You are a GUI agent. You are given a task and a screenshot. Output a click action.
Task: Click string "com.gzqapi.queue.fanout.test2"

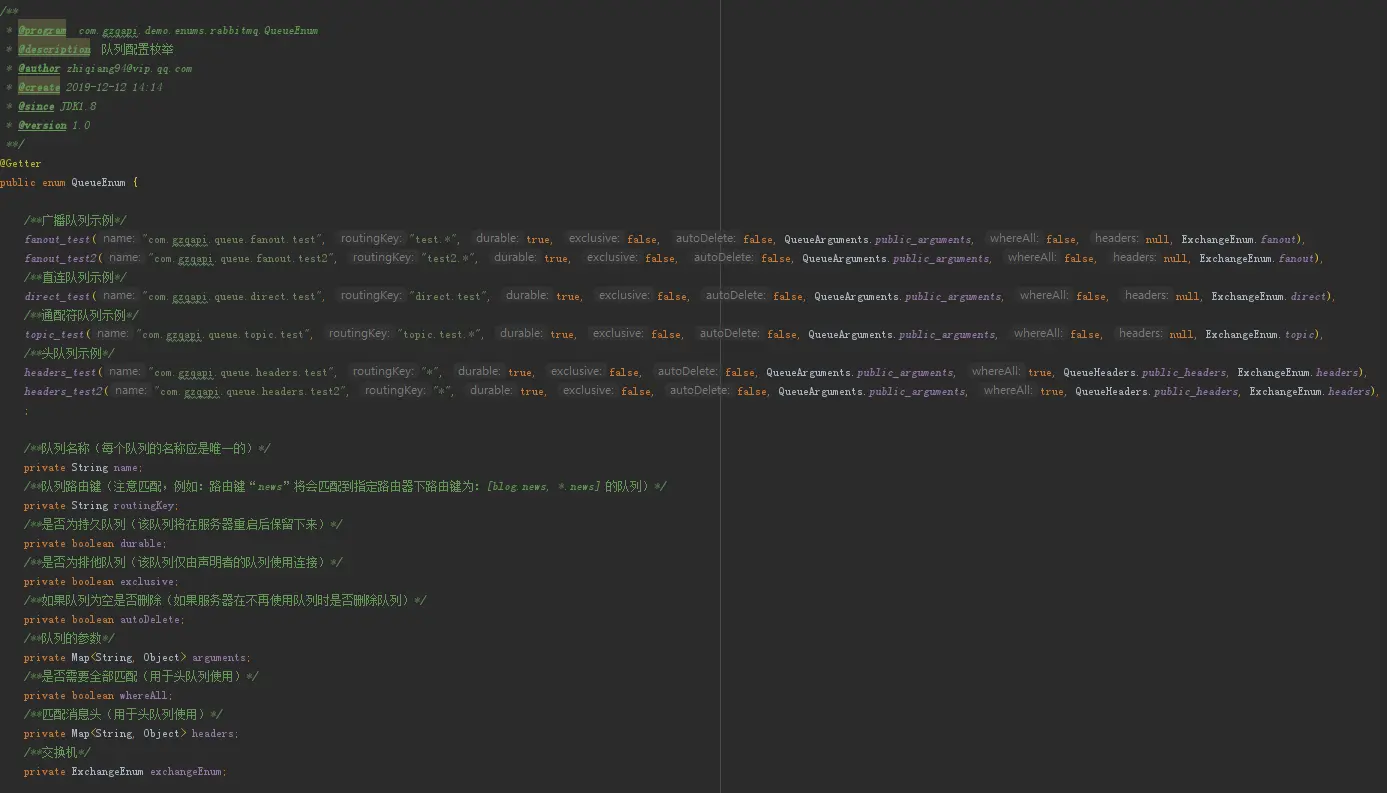pyautogui.click(x=241, y=258)
